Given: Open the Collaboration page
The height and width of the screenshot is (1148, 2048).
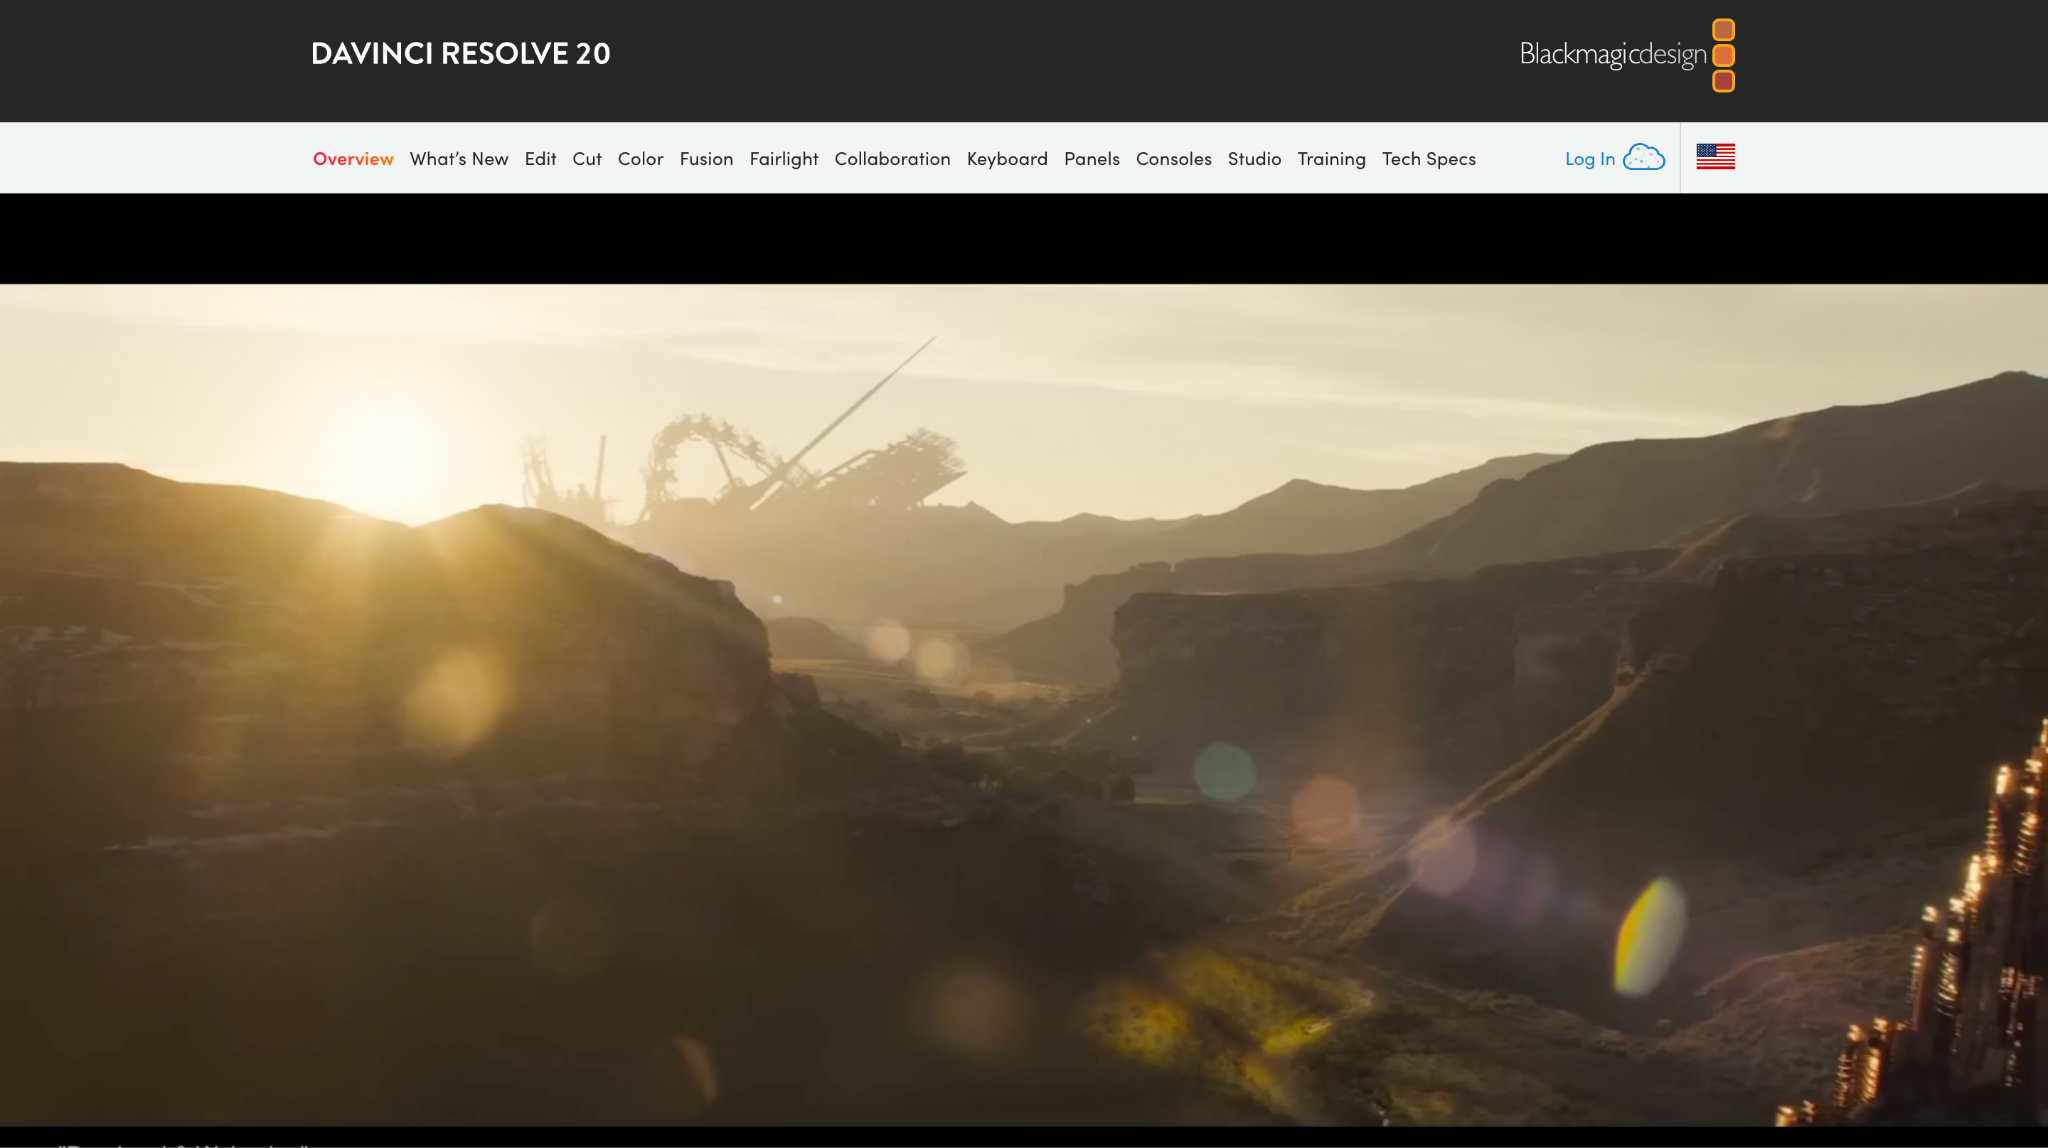Looking at the screenshot, I should pyautogui.click(x=892, y=158).
